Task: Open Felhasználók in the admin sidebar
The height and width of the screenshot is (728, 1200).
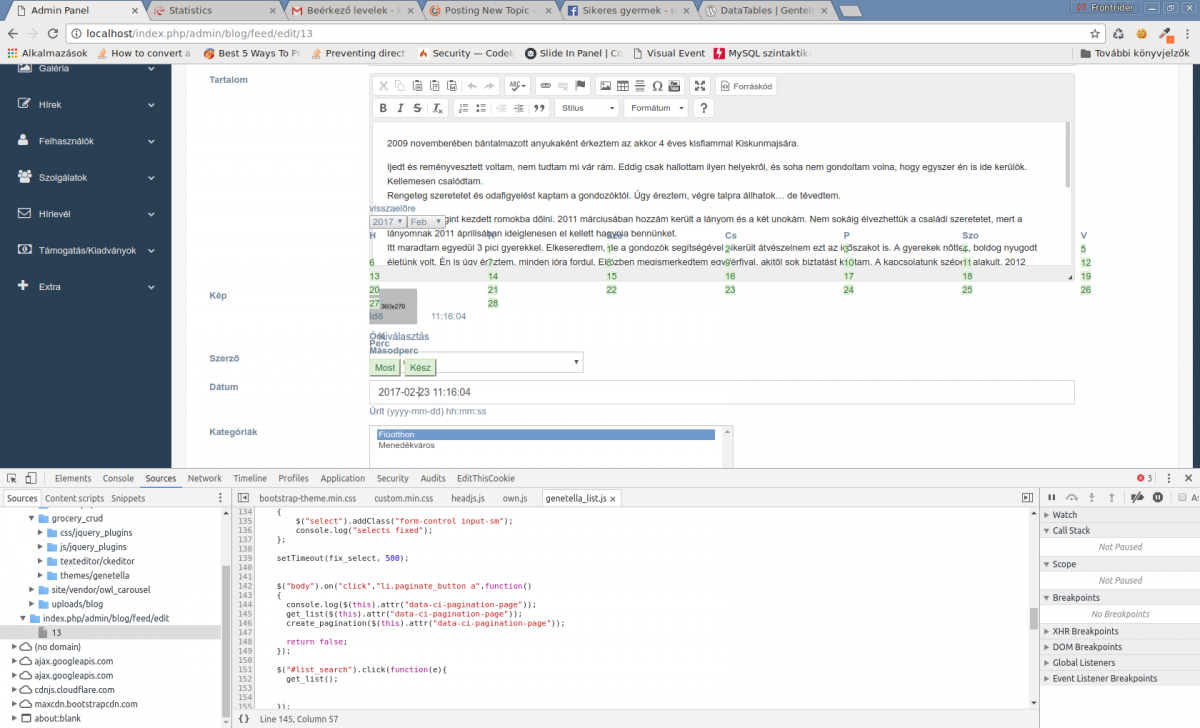Action: pyautogui.click(x=85, y=140)
